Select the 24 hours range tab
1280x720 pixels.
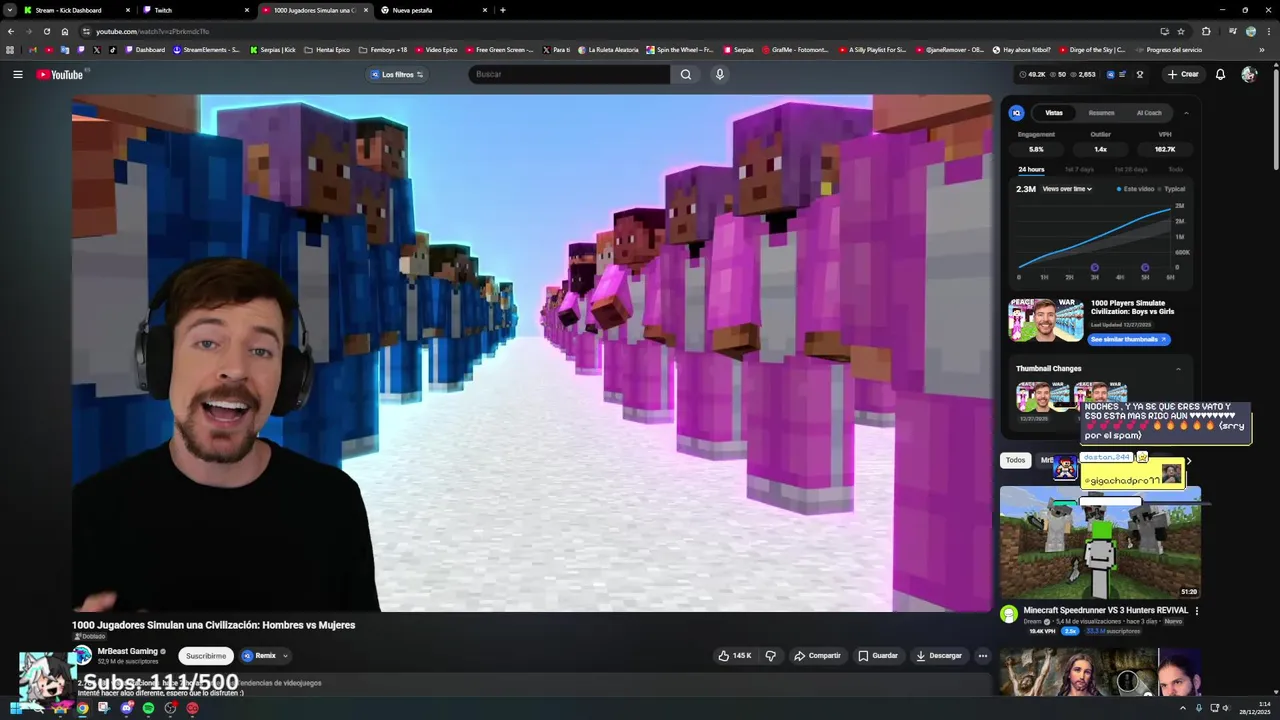click(x=1031, y=169)
